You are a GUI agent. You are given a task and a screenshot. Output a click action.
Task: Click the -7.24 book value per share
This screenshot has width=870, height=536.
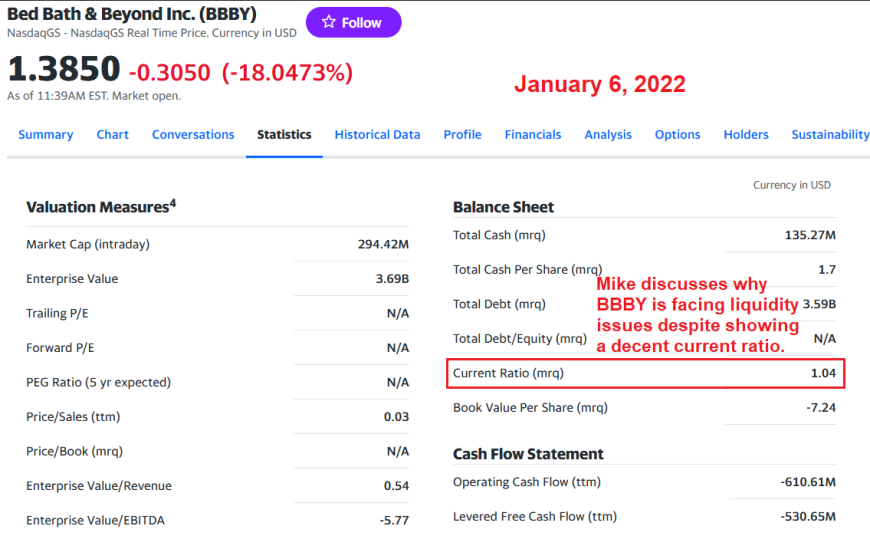[x=821, y=407]
